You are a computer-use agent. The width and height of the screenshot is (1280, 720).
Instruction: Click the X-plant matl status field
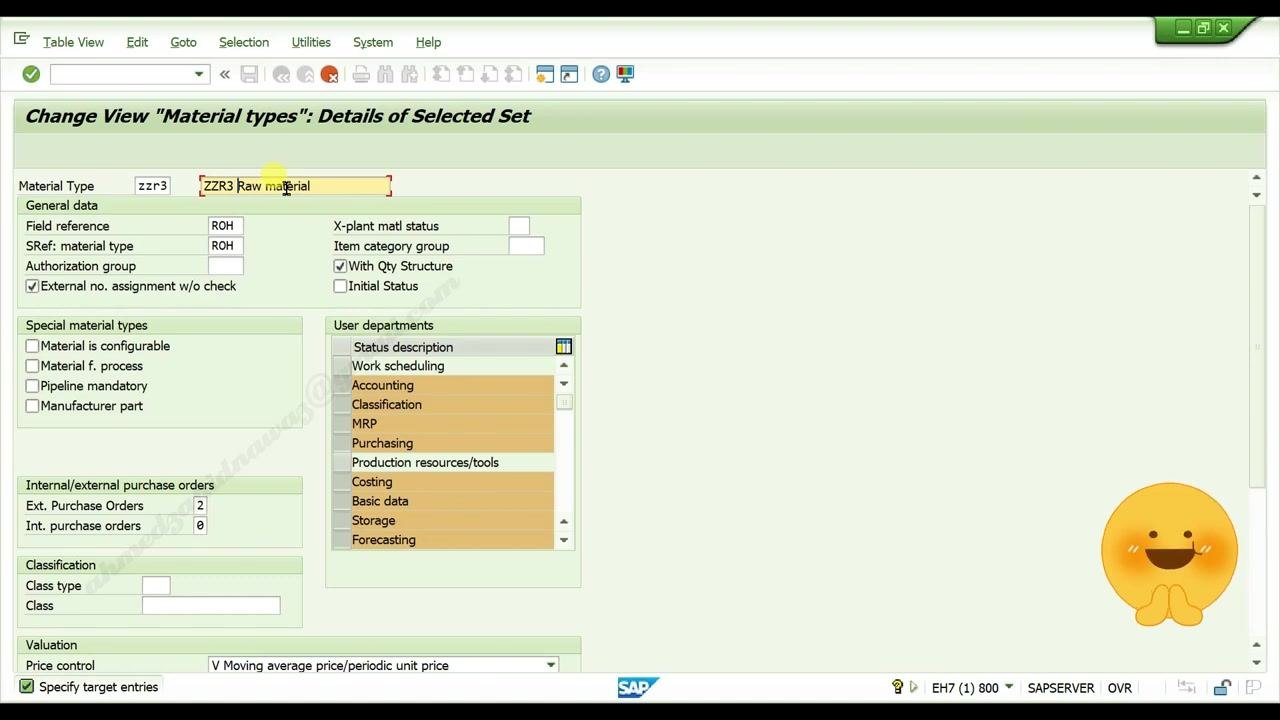point(519,226)
